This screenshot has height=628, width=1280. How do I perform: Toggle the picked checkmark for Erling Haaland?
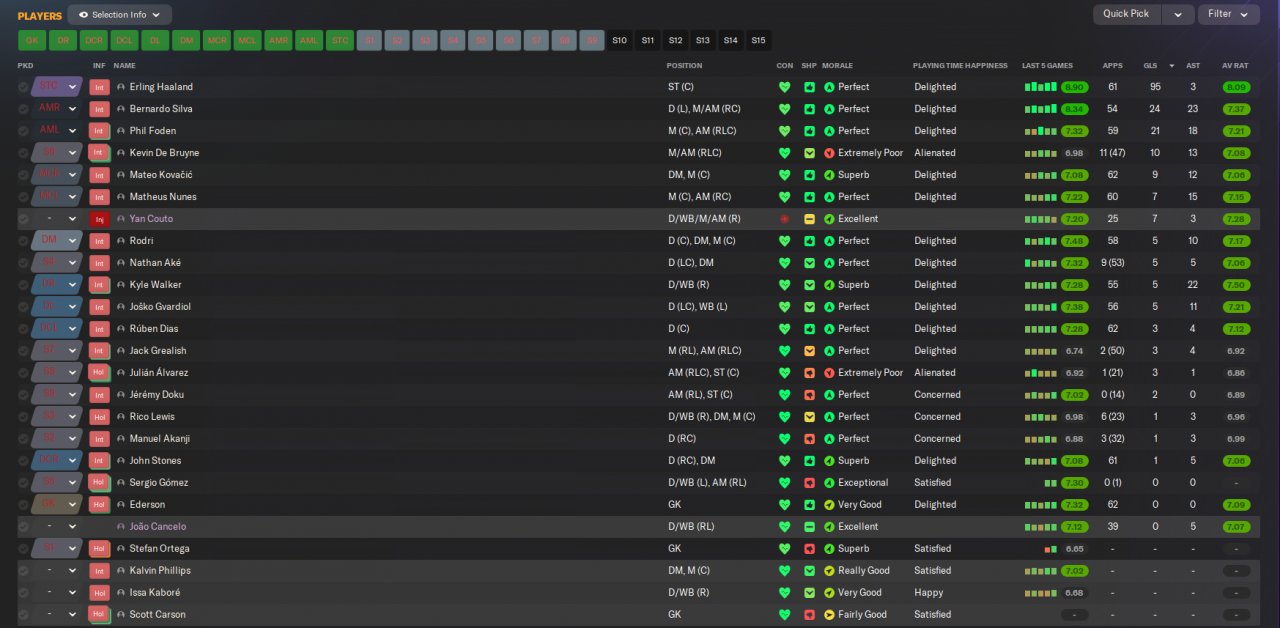click(23, 87)
